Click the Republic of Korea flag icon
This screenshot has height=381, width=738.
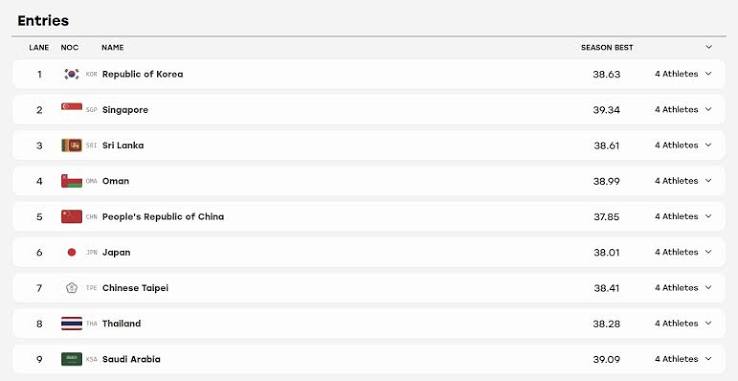point(72,74)
